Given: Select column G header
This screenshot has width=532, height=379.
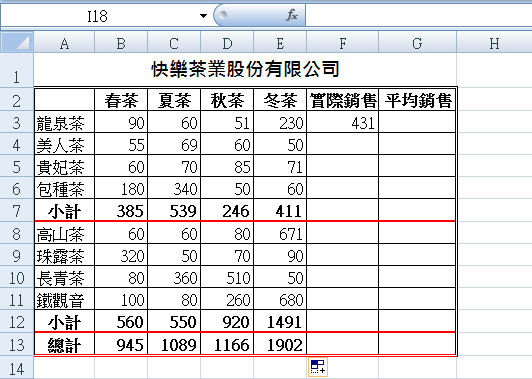Looking at the screenshot, I should 417,43.
